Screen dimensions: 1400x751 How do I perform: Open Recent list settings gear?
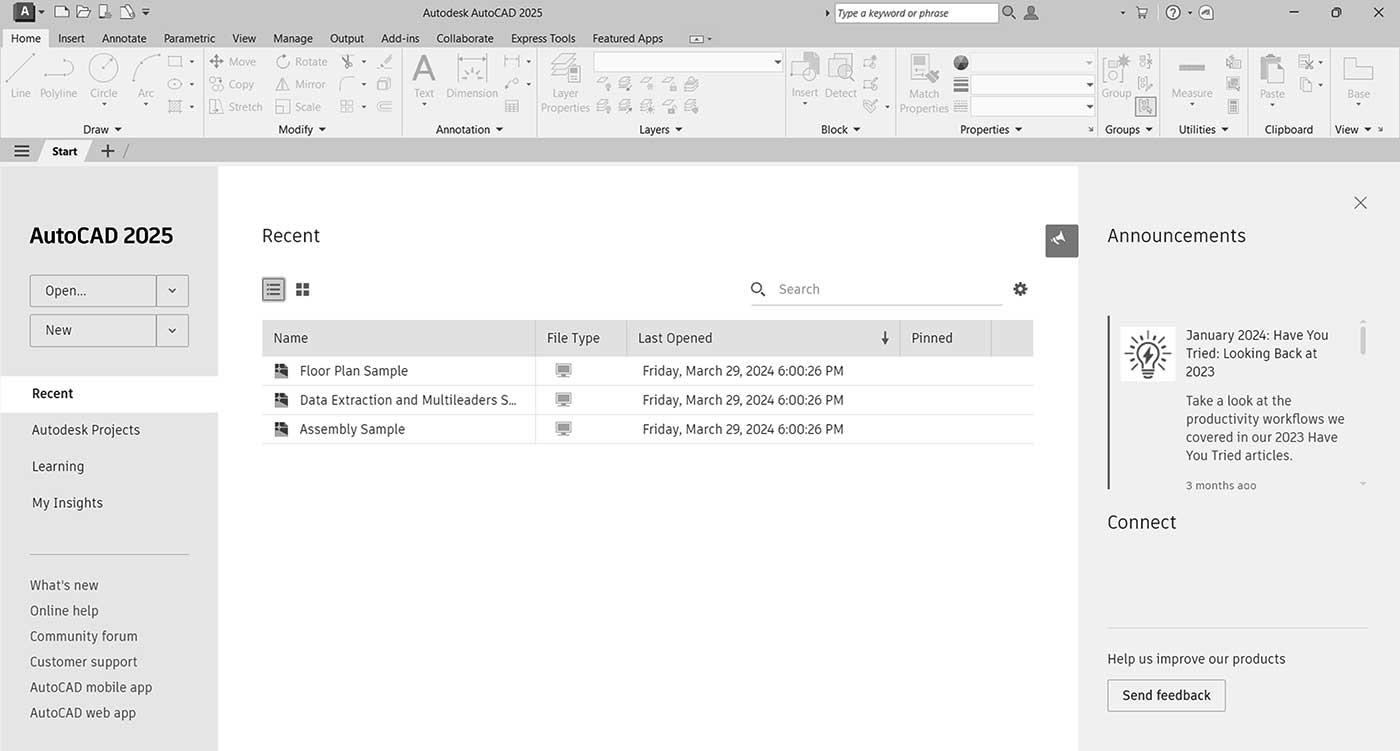1020,289
